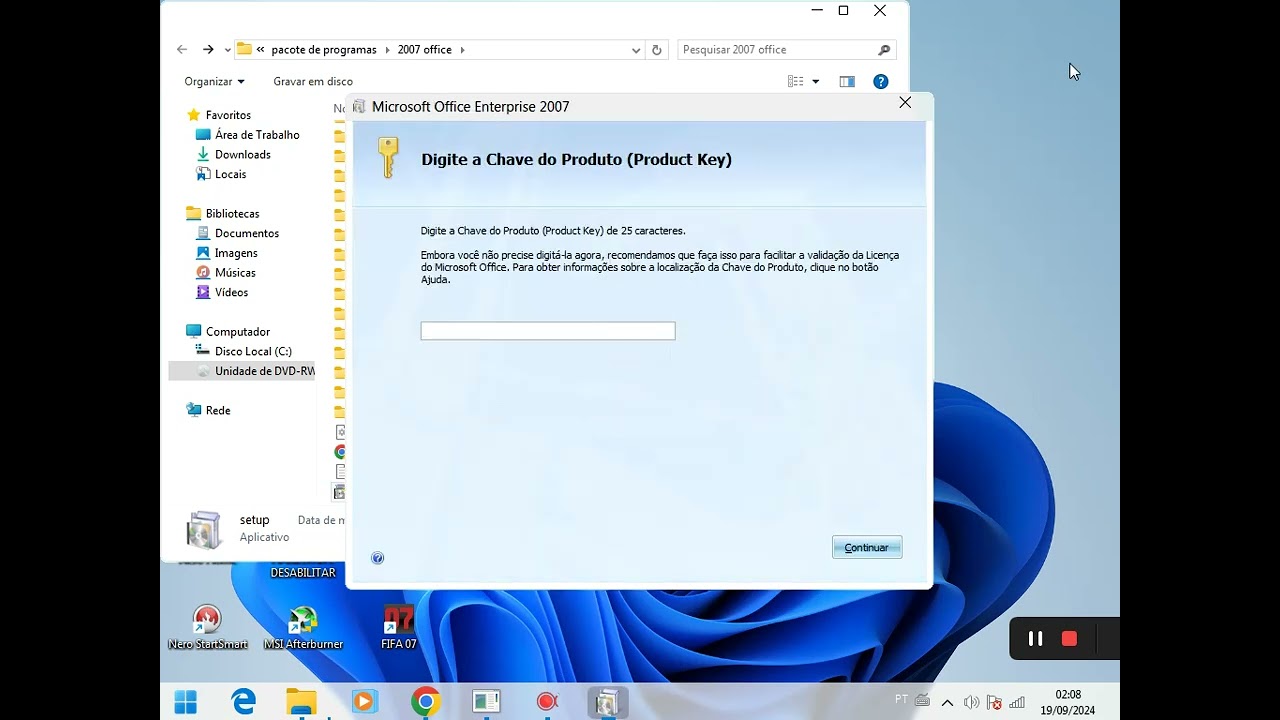Click the Continuar button
The width and height of the screenshot is (1280, 720).
pyautogui.click(x=867, y=547)
